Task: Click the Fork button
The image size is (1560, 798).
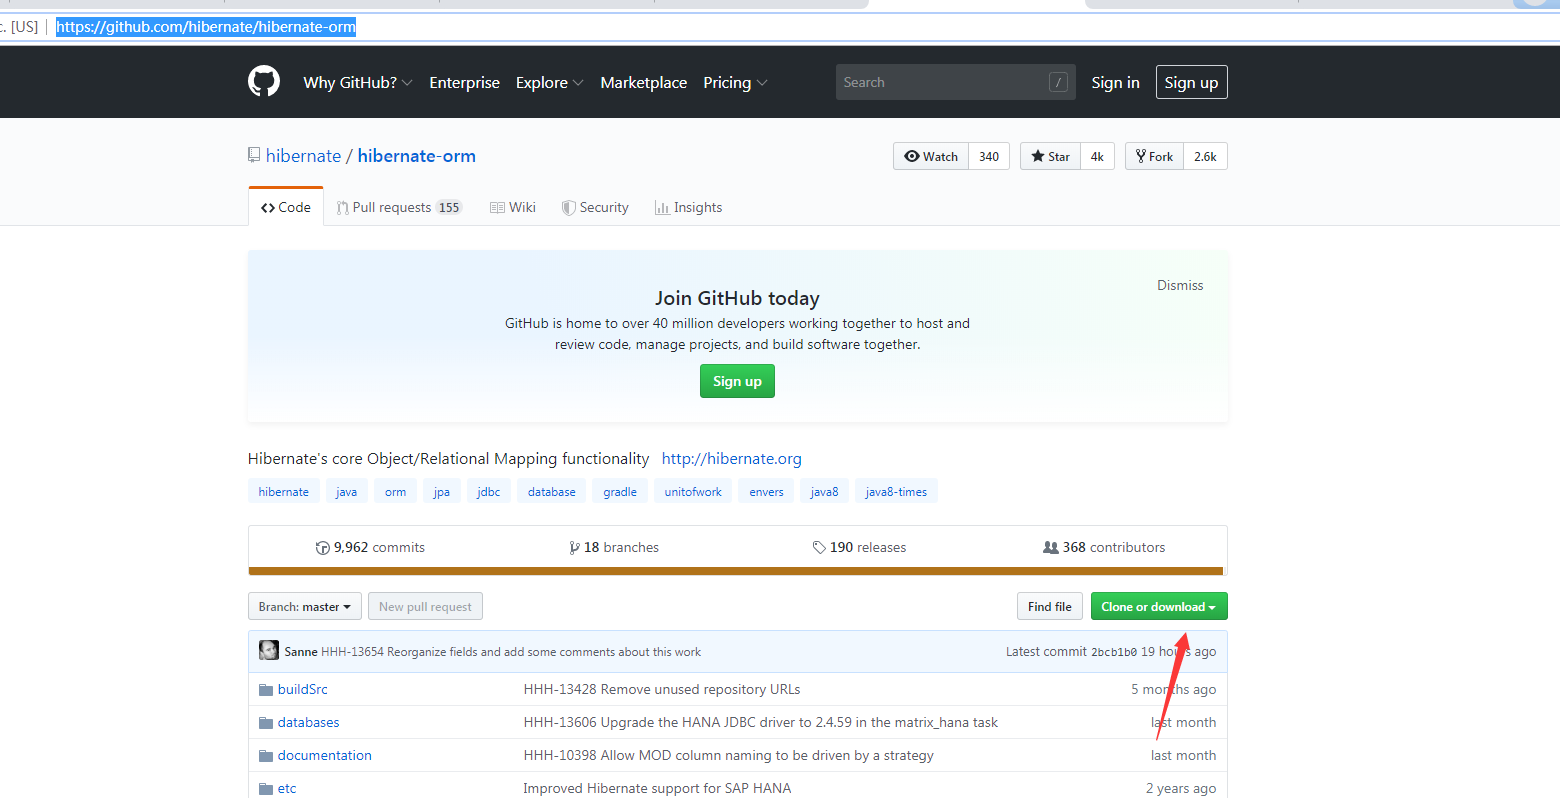Action: pos(1155,156)
